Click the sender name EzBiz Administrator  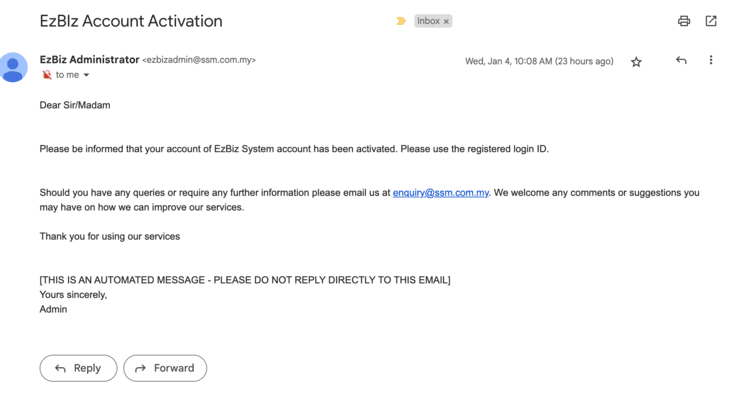(89, 60)
